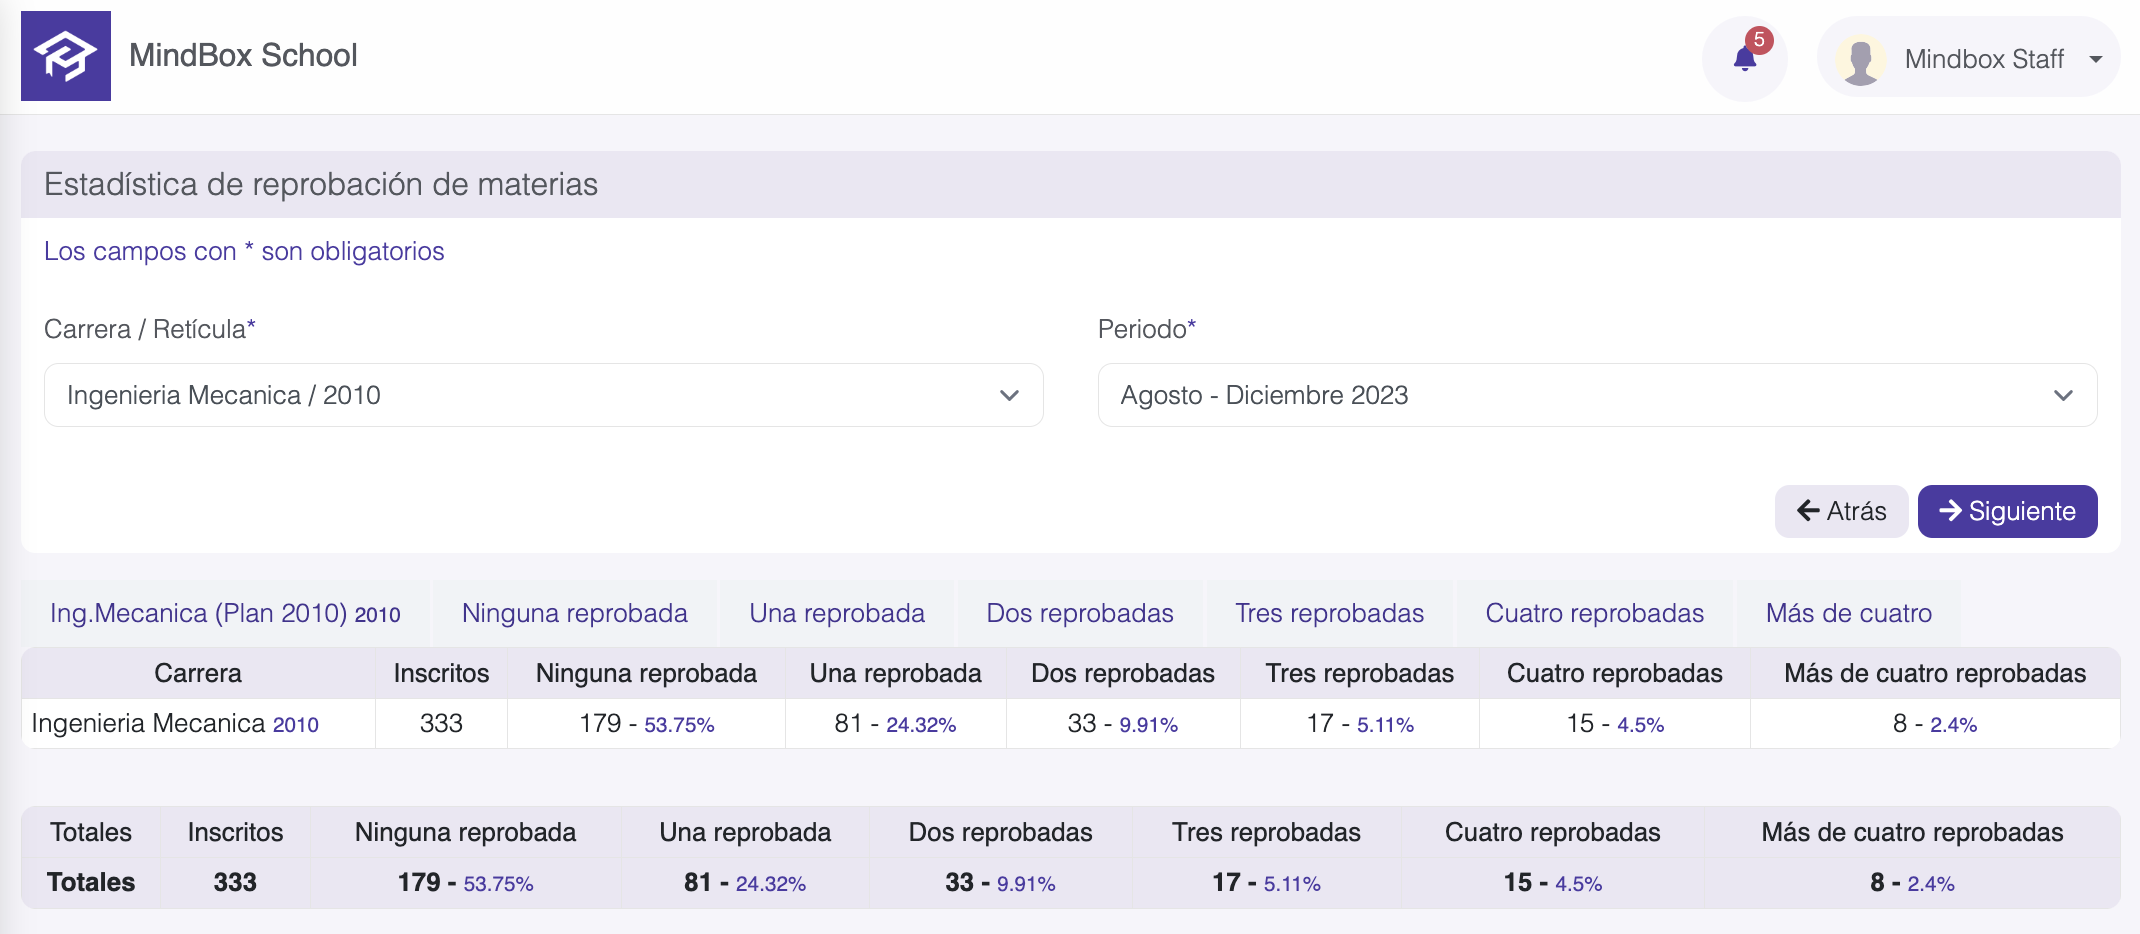Open the Una reprobada tab
Viewport: 2140px width, 934px height.
click(837, 613)
